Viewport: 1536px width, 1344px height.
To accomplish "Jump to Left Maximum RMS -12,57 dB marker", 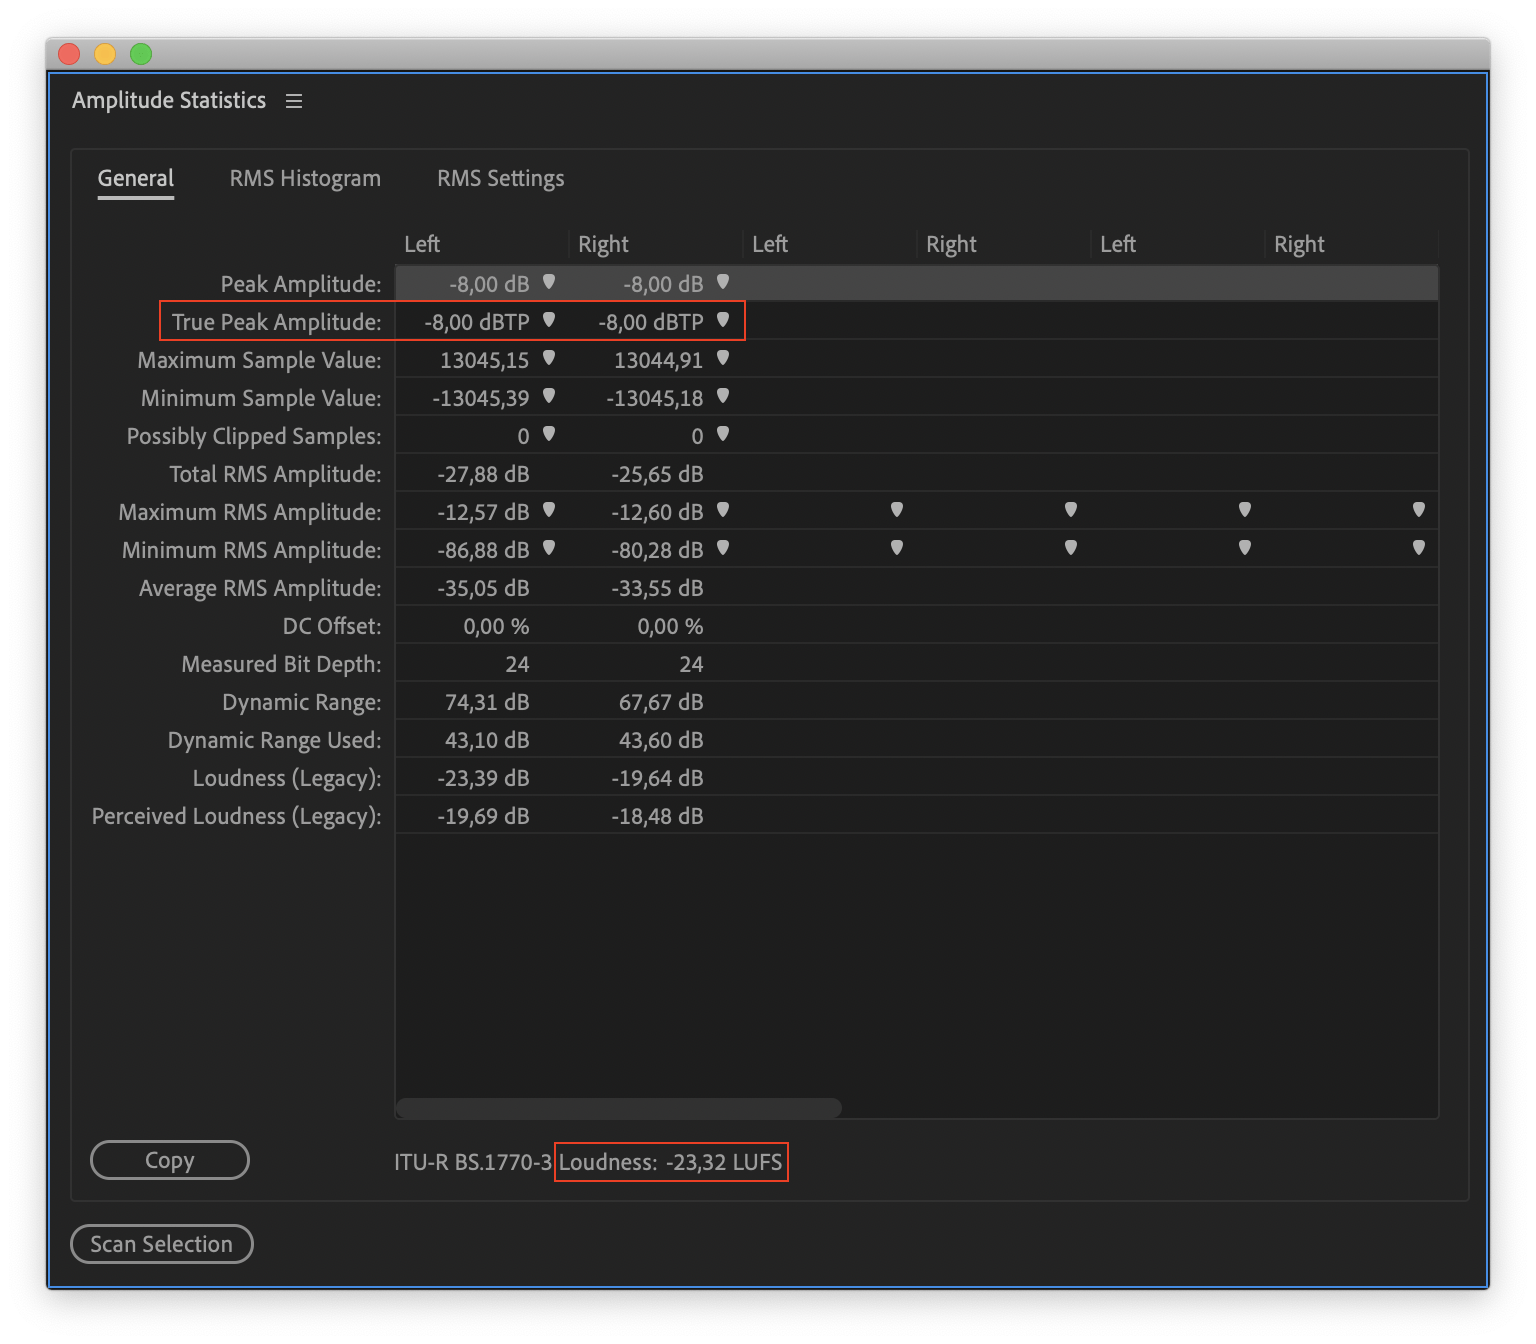I will [549, 511].
